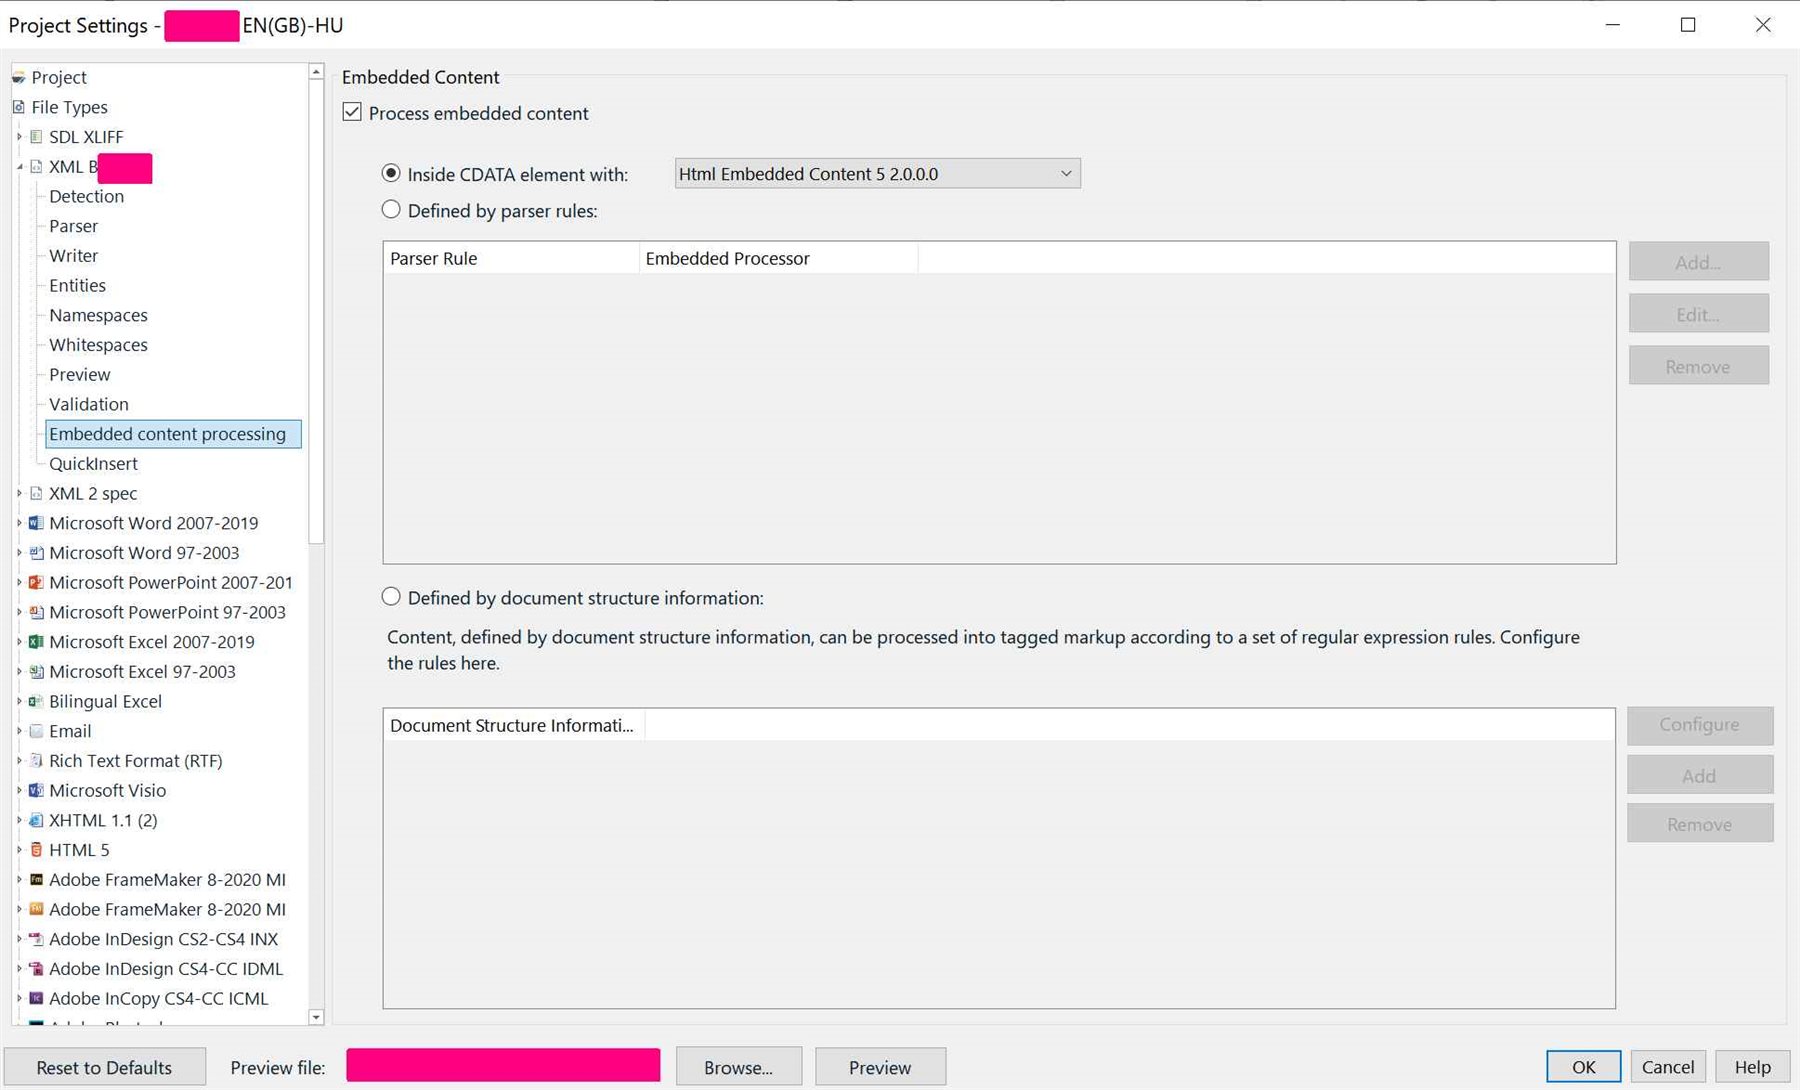Click the Preview button at bottom

pos(880,1067)
